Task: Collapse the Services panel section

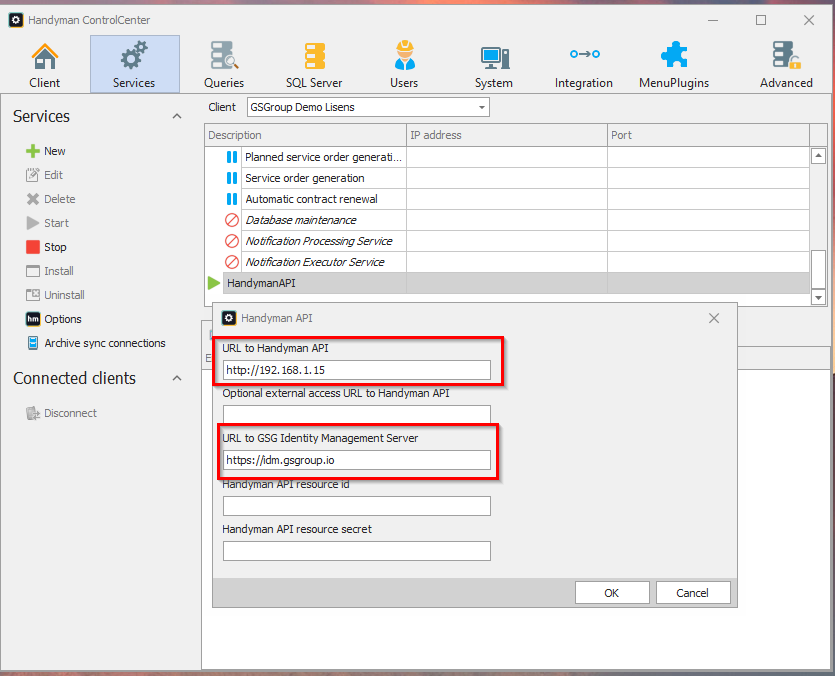Action: click(177, 116)
